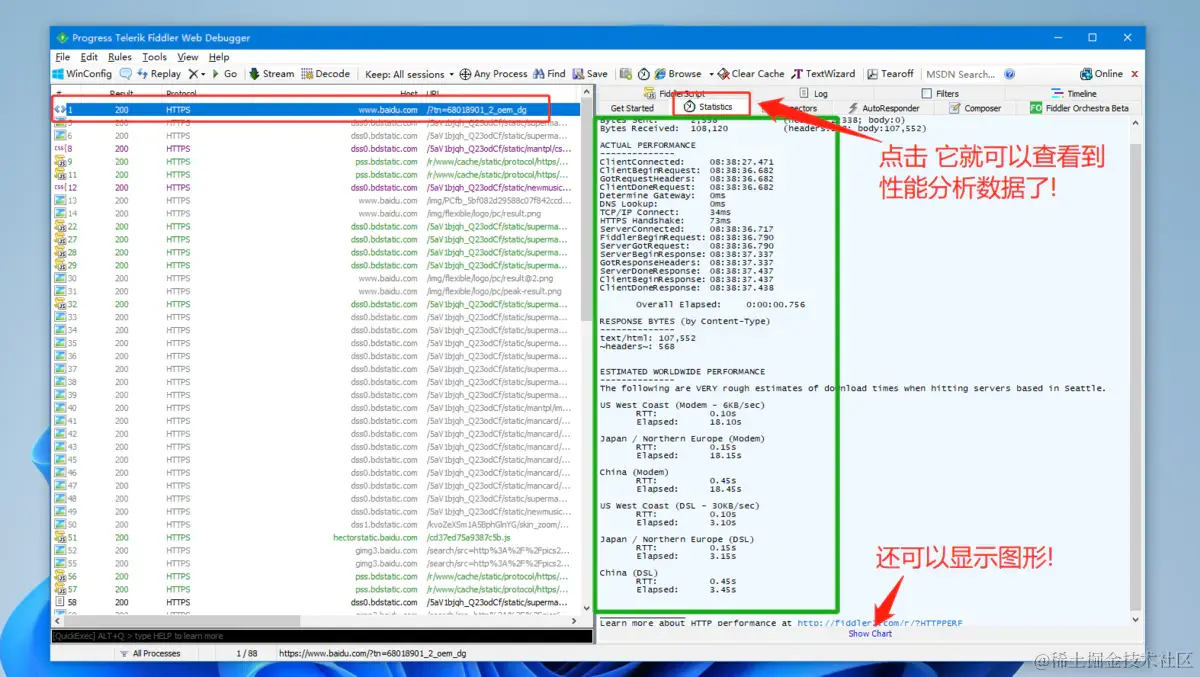The height and width of the screenshot is (677, 1200).
Task: Open the Get Started tab
Action: (x=632, y=108)
